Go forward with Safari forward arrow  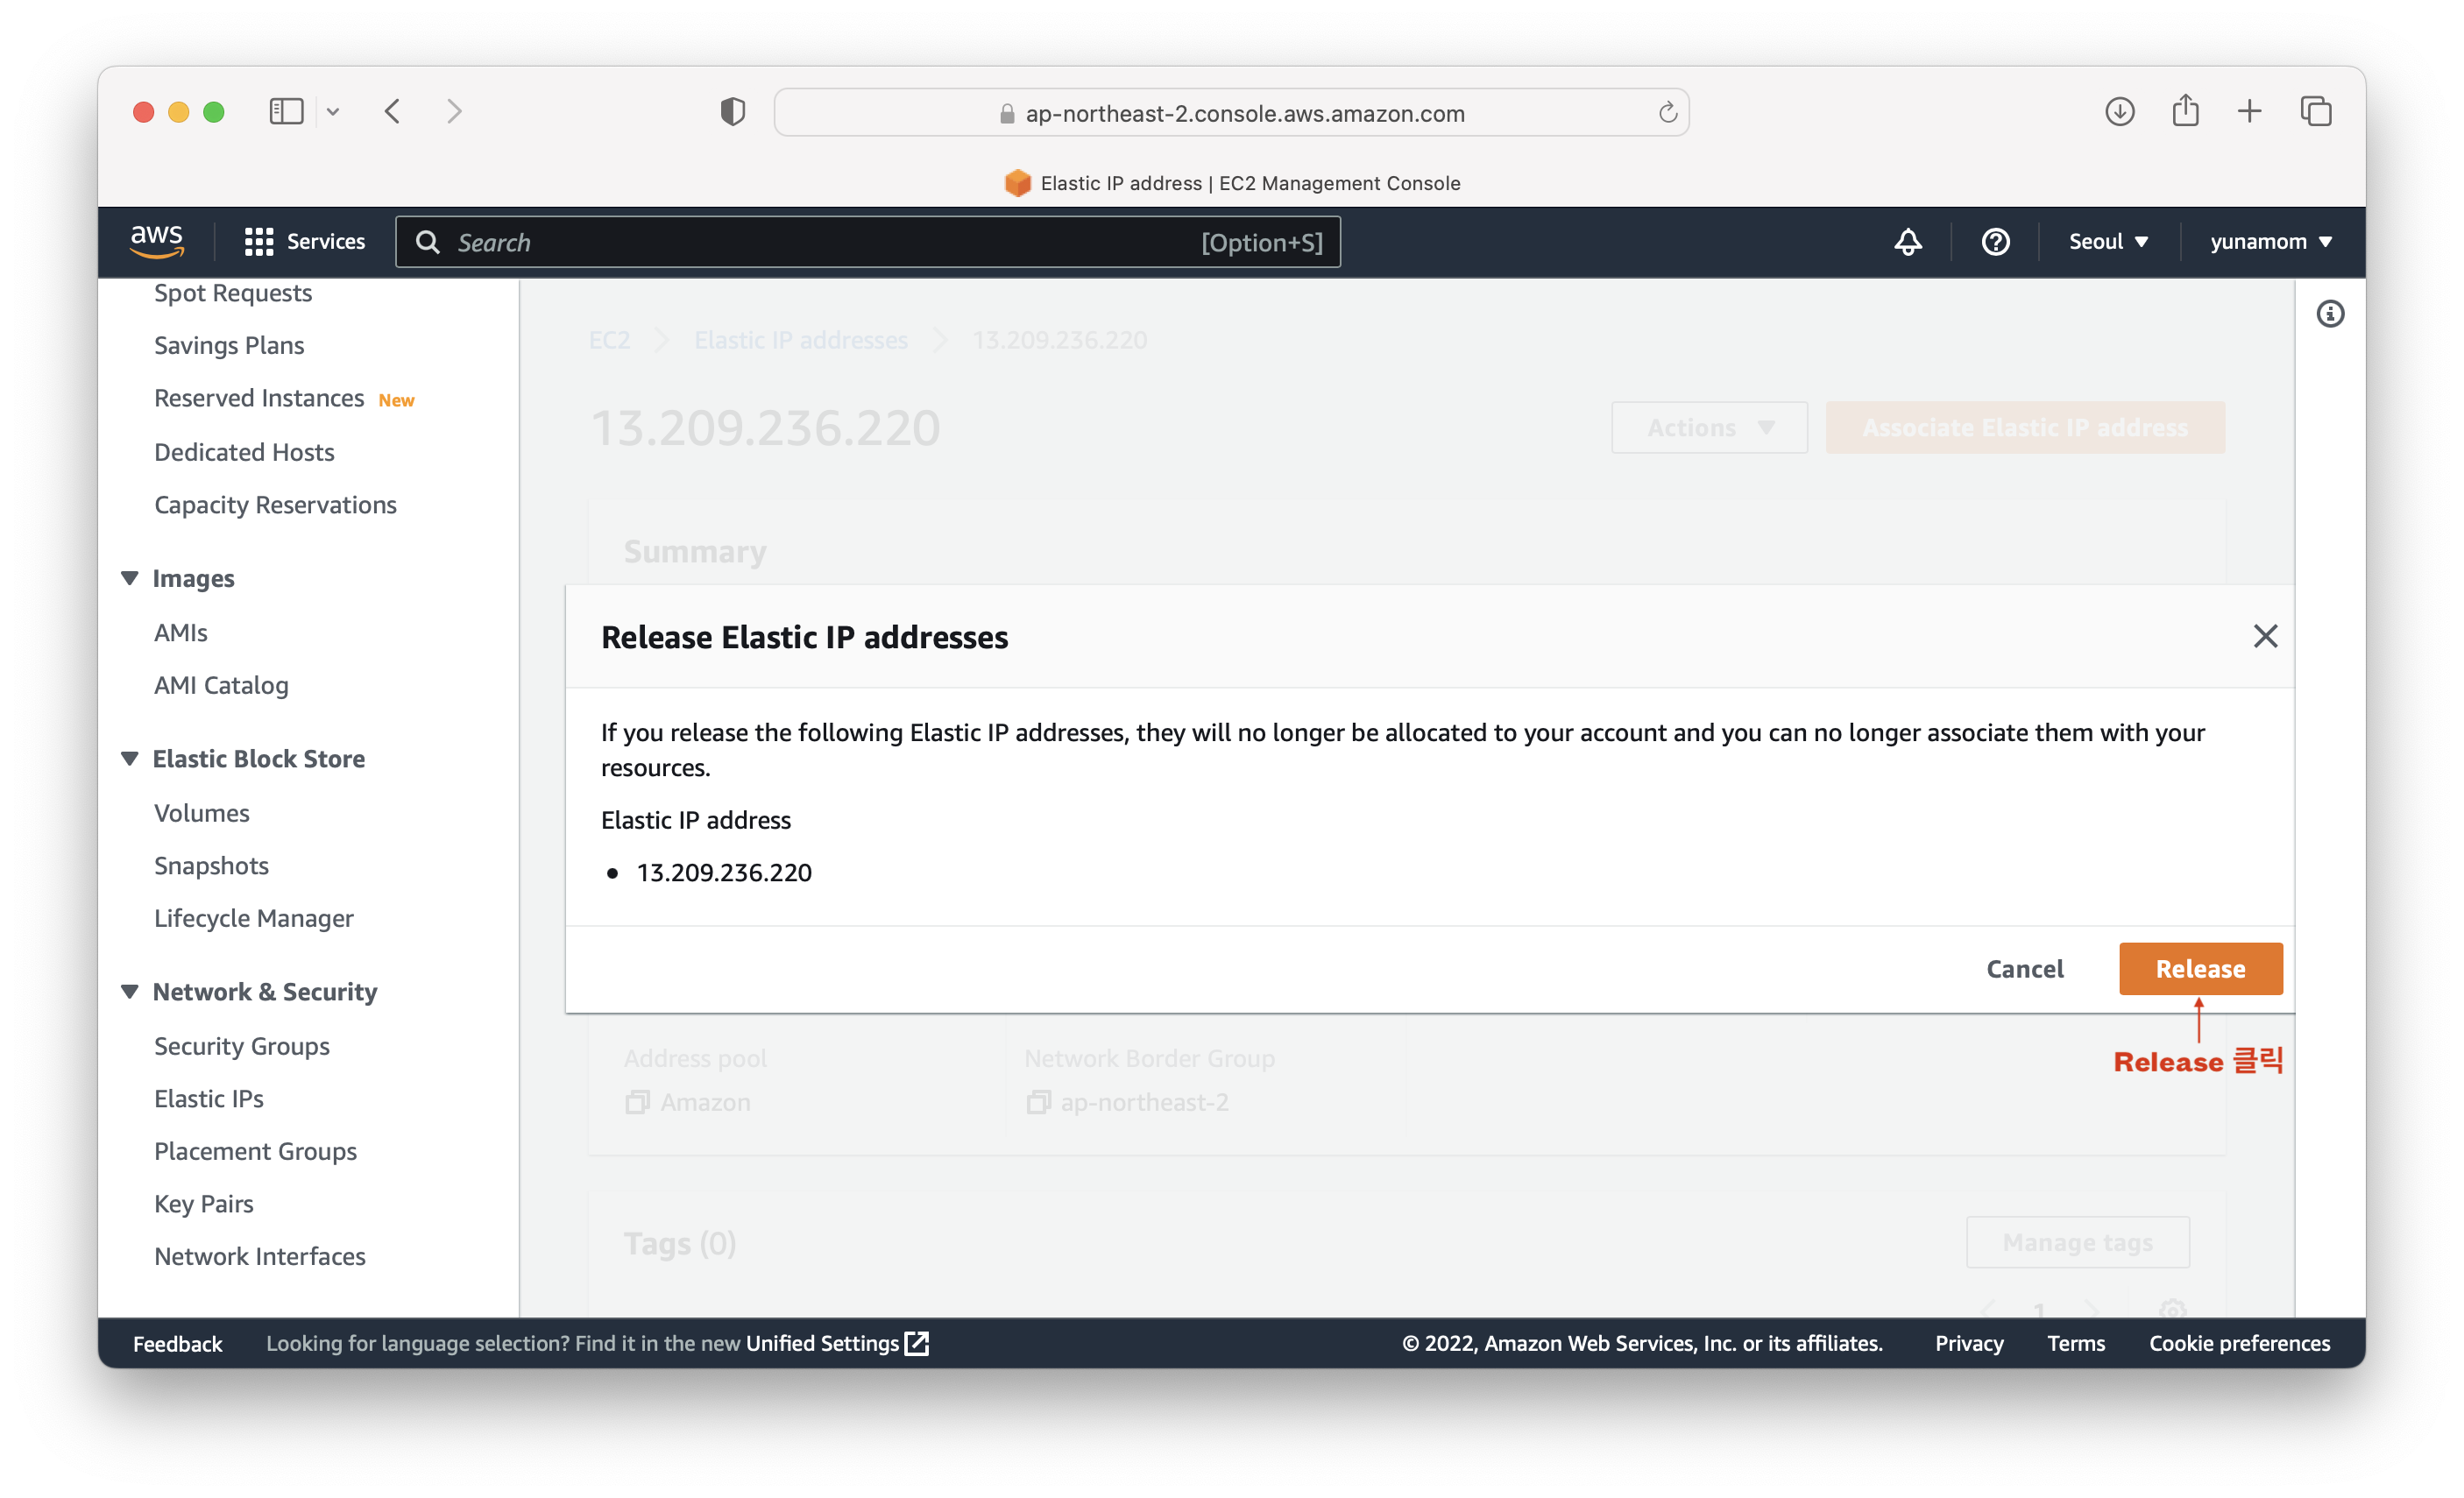(454, 111)
